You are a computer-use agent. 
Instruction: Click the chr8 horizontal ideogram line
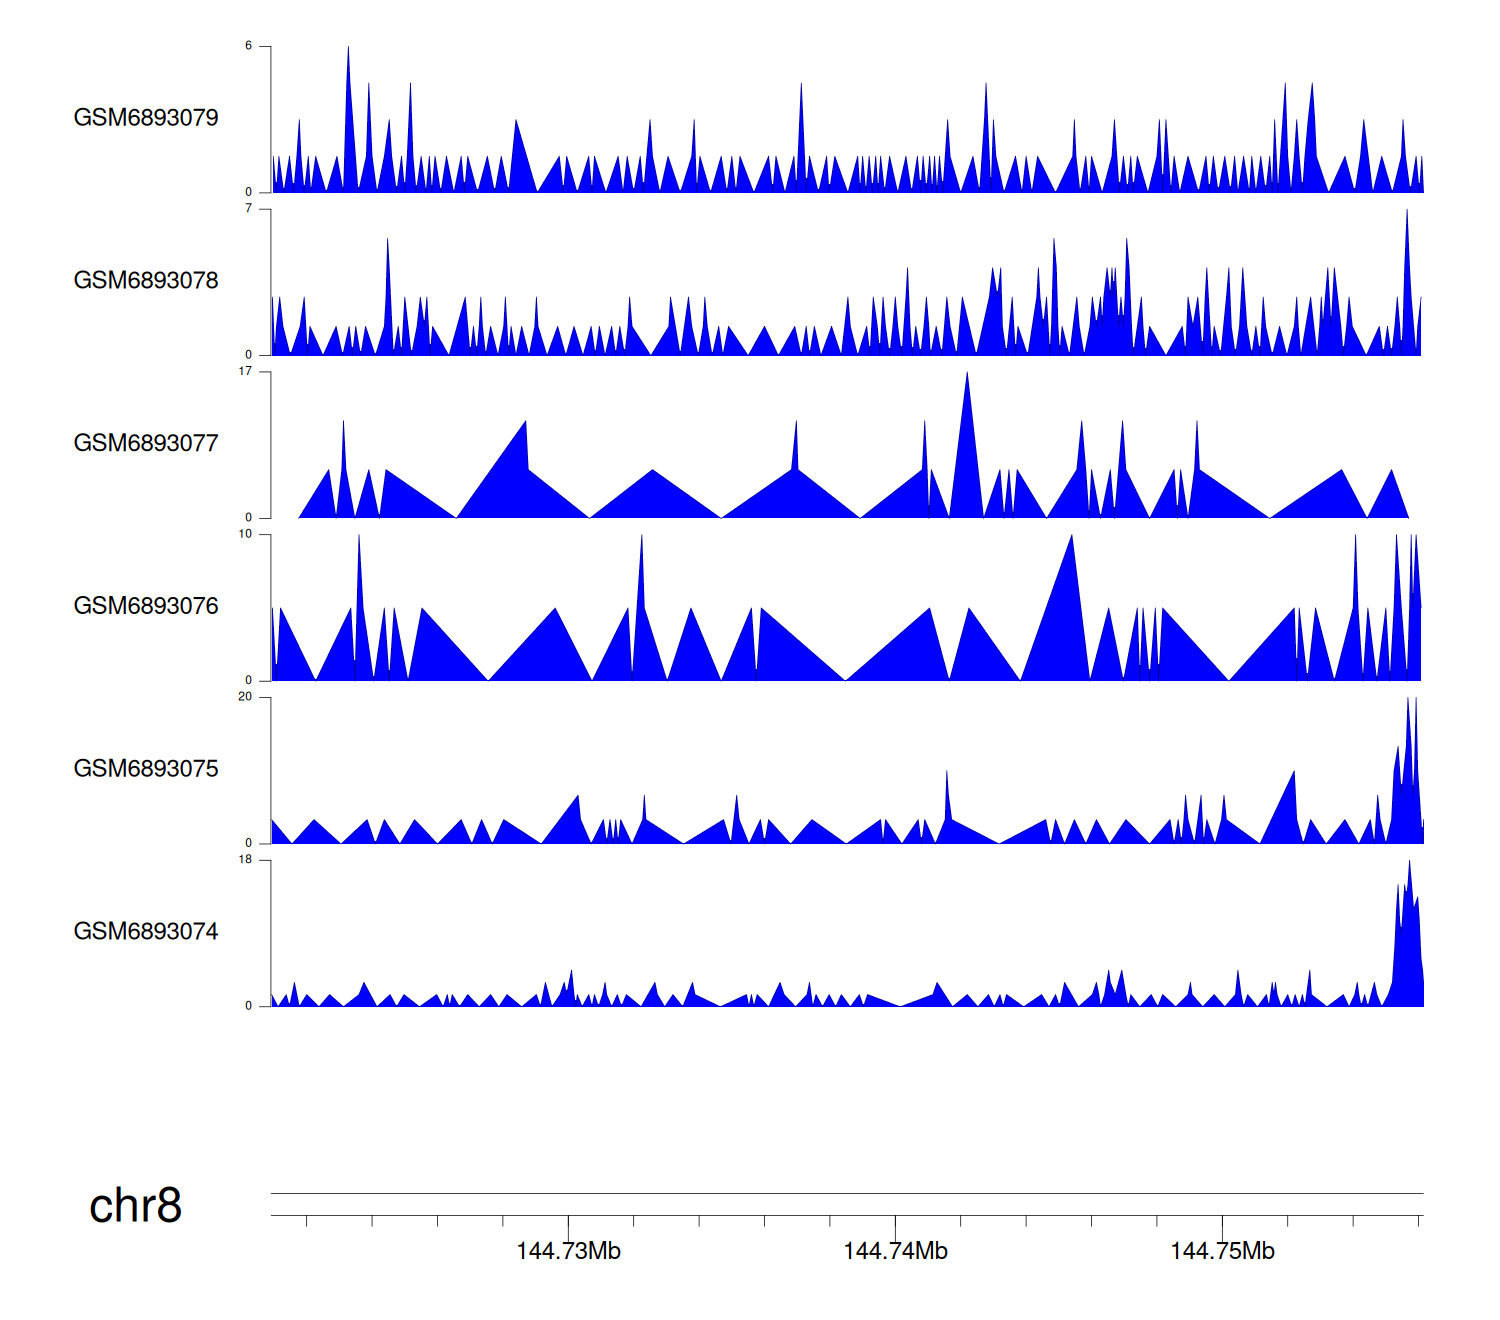click(846, 1193)
